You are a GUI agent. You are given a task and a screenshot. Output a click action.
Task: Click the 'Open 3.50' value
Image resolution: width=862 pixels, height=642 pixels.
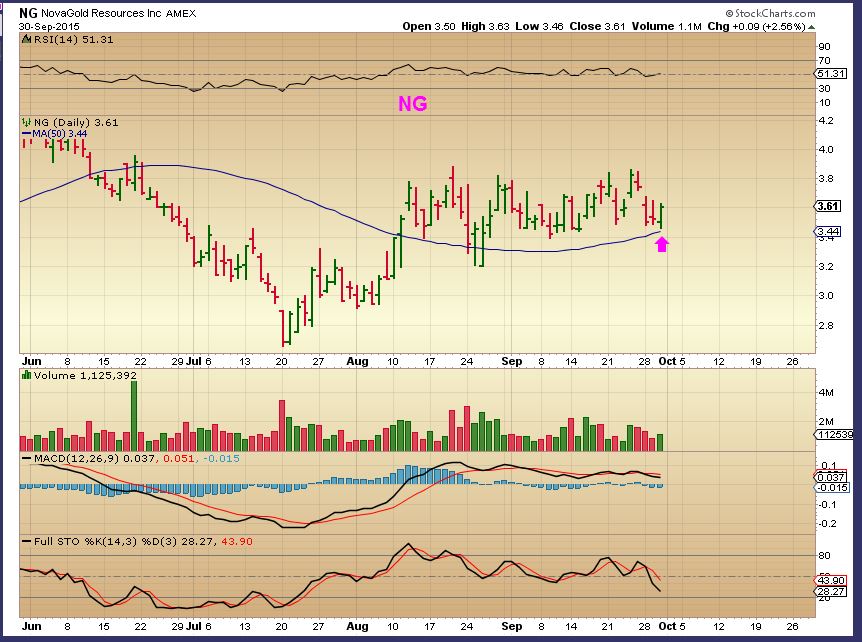(429, 26)
